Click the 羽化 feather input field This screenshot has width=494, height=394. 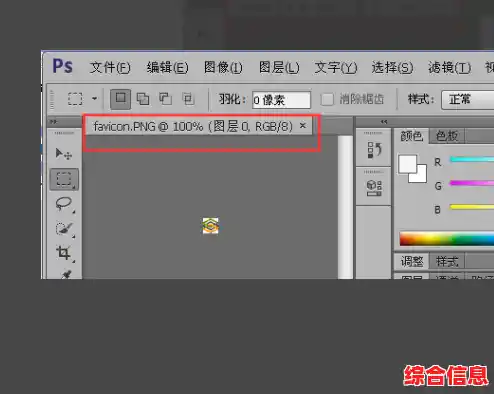coord(281,100)
